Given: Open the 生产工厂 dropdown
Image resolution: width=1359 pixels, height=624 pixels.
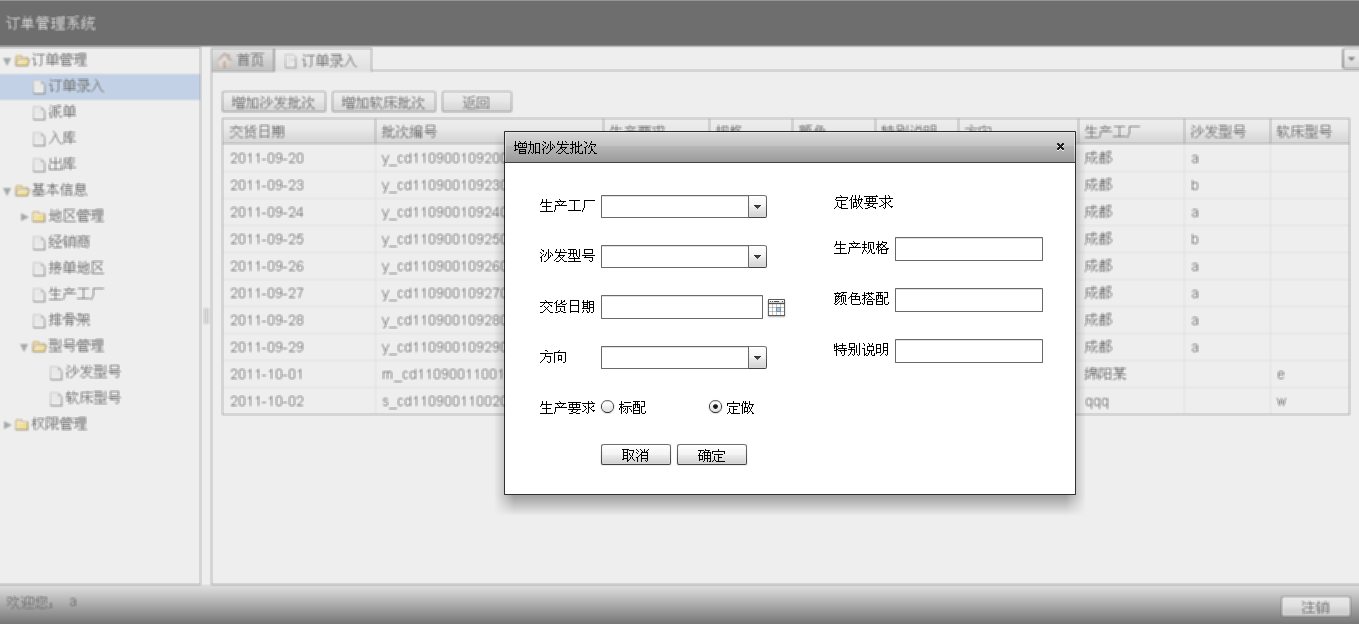Looking at the screenshot, I should (757, 206).
